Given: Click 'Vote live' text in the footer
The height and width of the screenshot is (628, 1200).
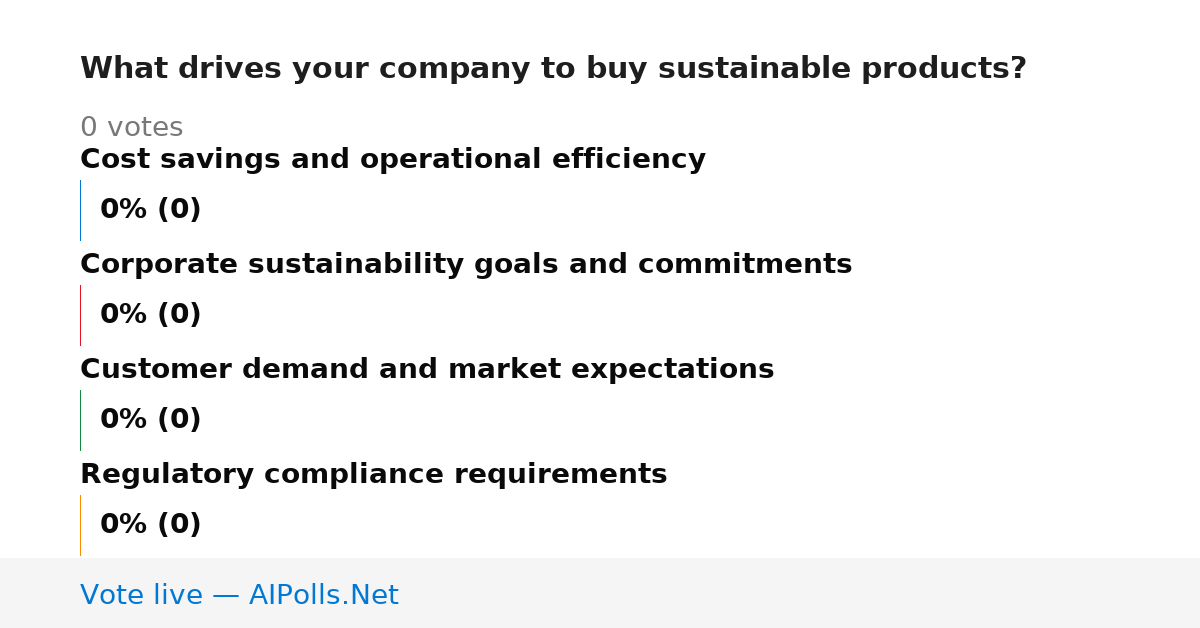Looking at the screenshot, I should coord(141,596).
